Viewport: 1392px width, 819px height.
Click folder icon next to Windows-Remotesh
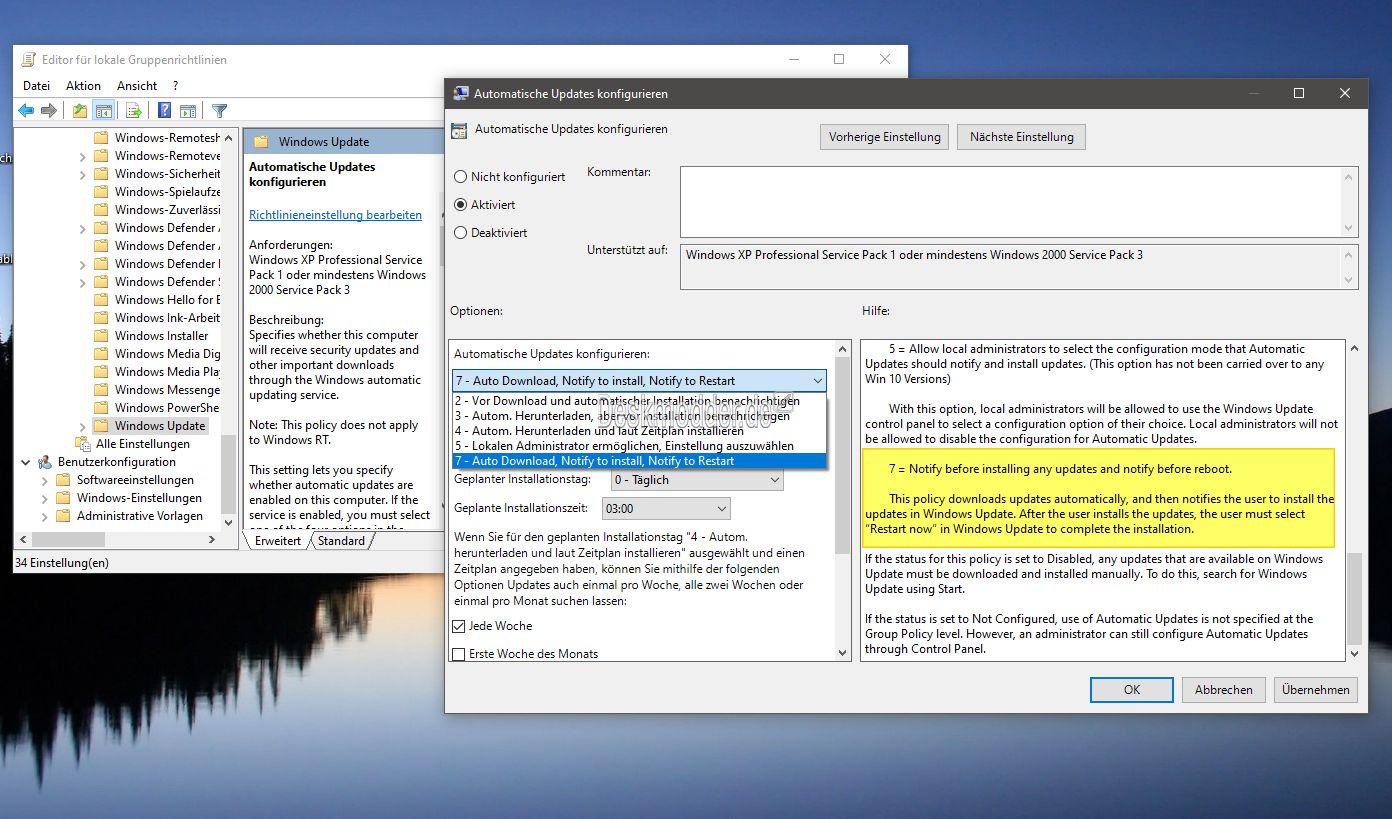coord(101,137)
